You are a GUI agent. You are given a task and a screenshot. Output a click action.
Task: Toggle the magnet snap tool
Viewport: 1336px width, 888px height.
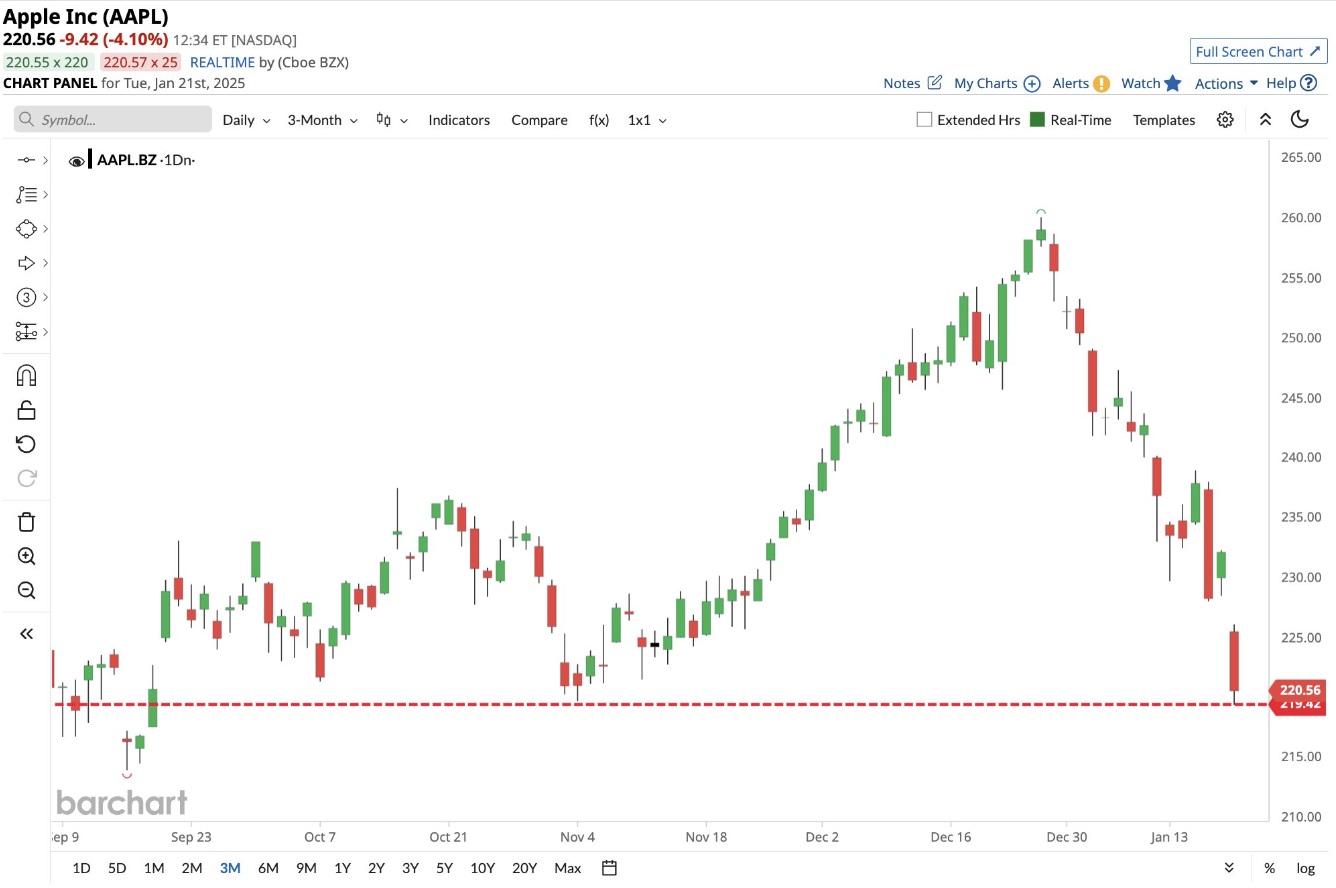pos(26,376)
